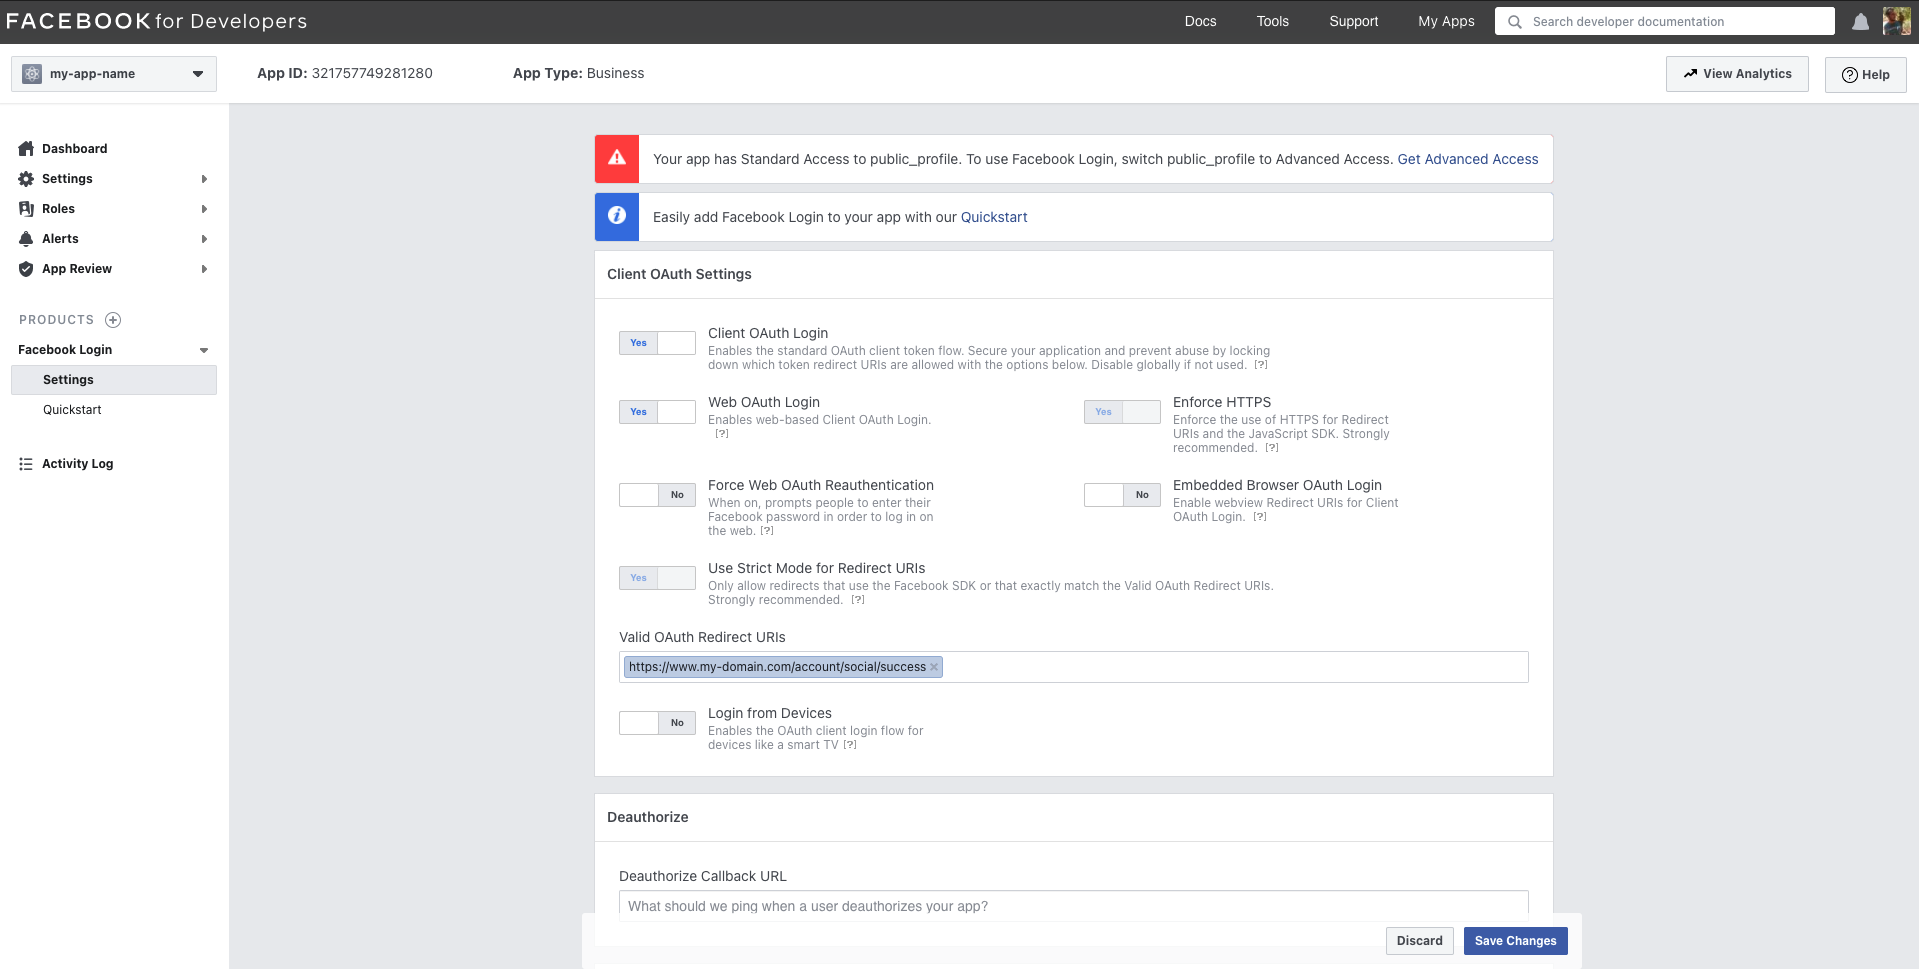The image size is (1919, 969).
Task: Enable Force Web OAuth Reauthentication
Action: click(x=657, y=495)
